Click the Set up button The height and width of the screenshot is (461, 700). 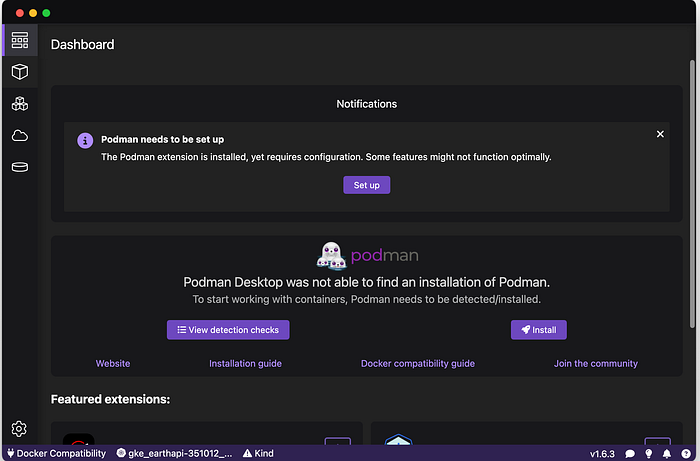[367, 185]
